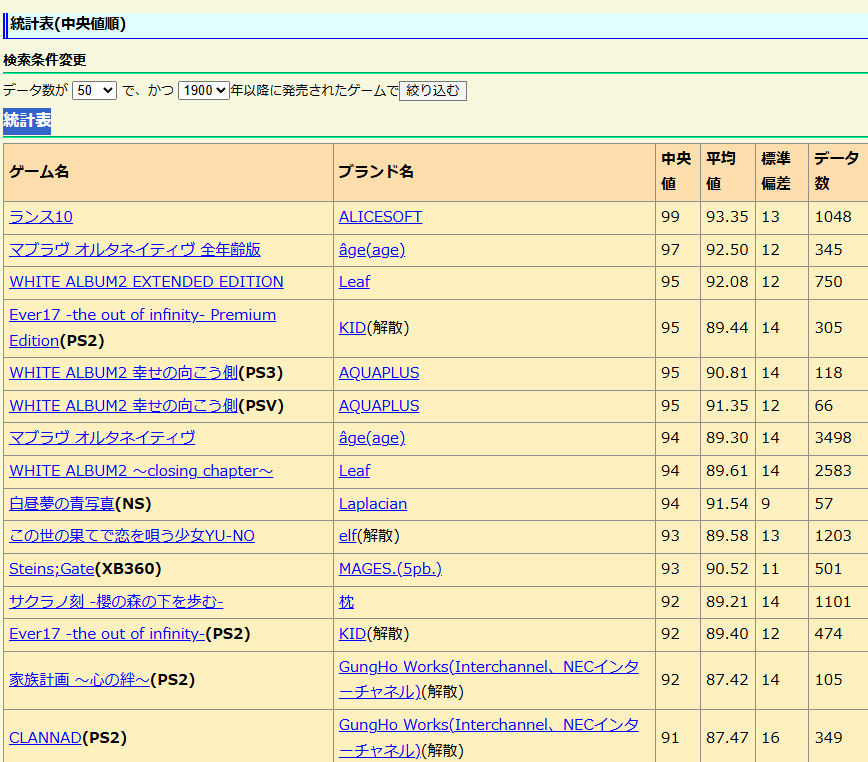The image size is (868, 762).
Task: Click the 枕 brand link
Action: point(346,602)
